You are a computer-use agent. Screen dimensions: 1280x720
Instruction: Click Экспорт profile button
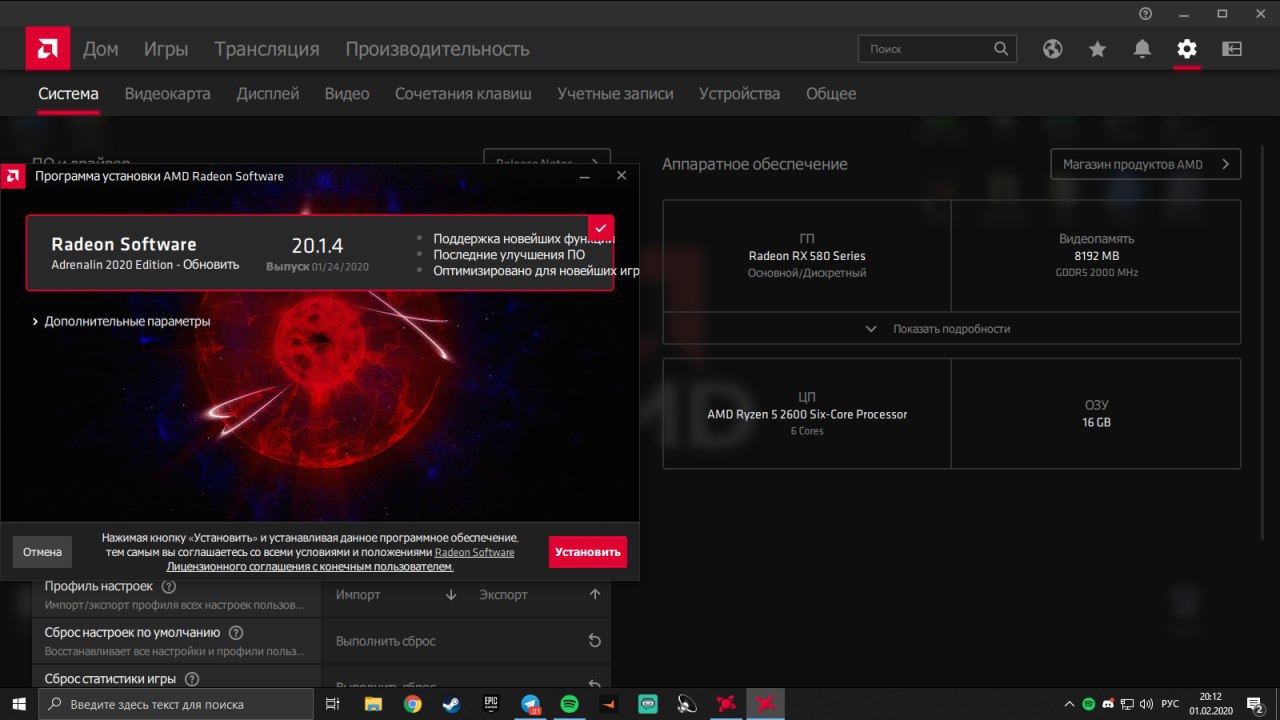pyautogui.click(x=539, y=594)
